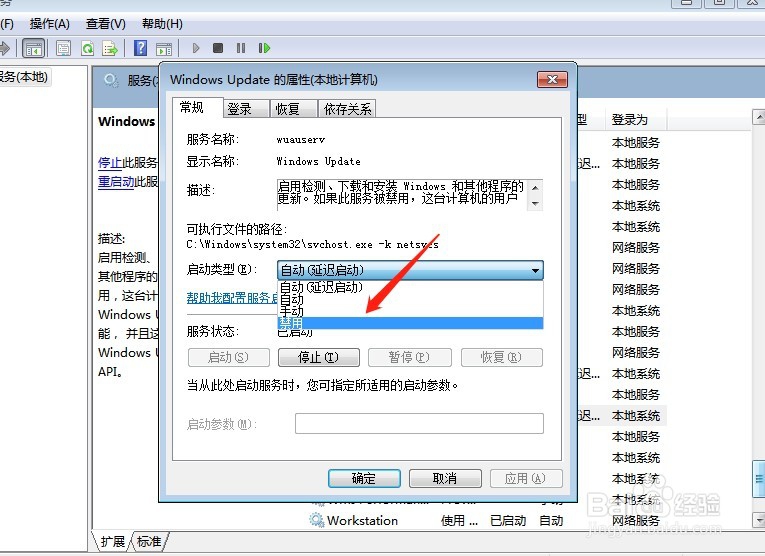Click the 停止(T) button
Image resolution: width=765 pixels, height=556 pixels.
(319, 357)
